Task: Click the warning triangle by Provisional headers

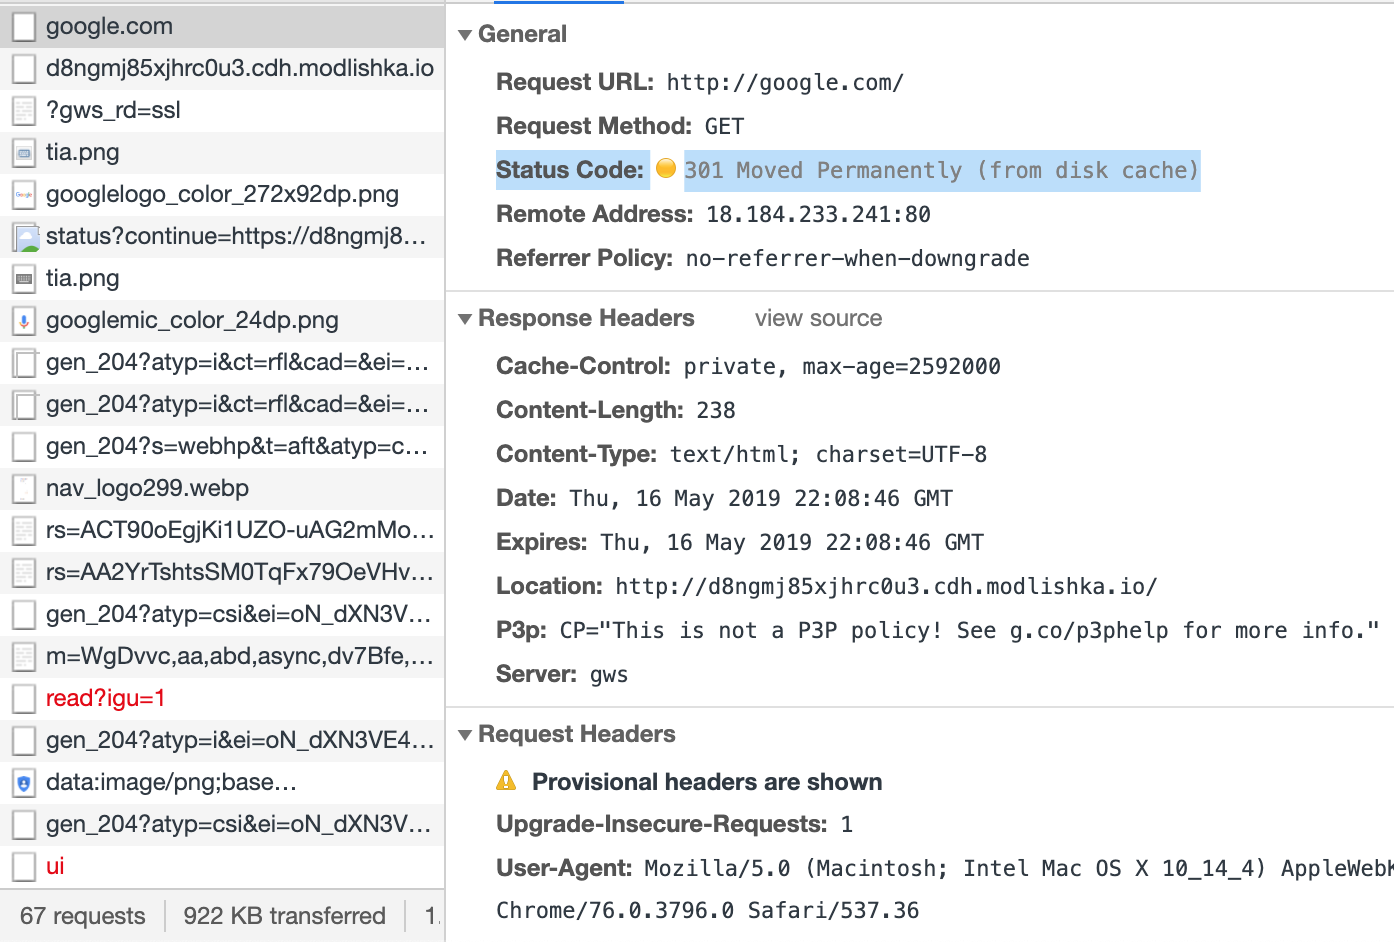Action: tap(507, 780)
